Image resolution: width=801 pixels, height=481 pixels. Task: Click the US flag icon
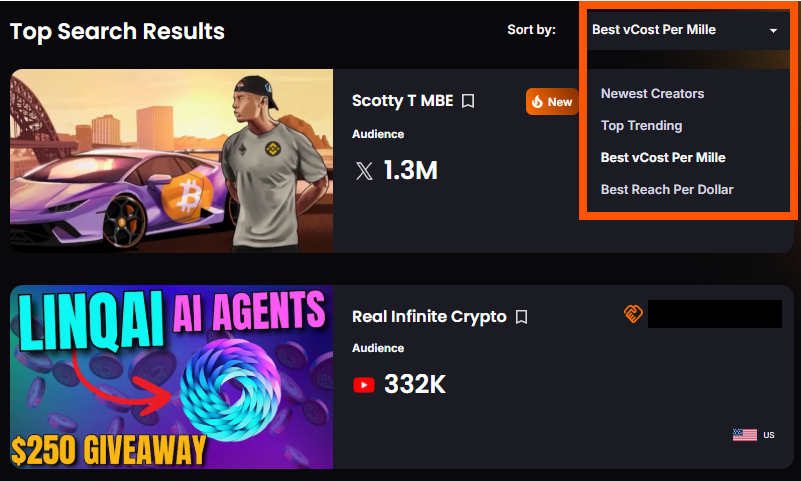(744, 435)
